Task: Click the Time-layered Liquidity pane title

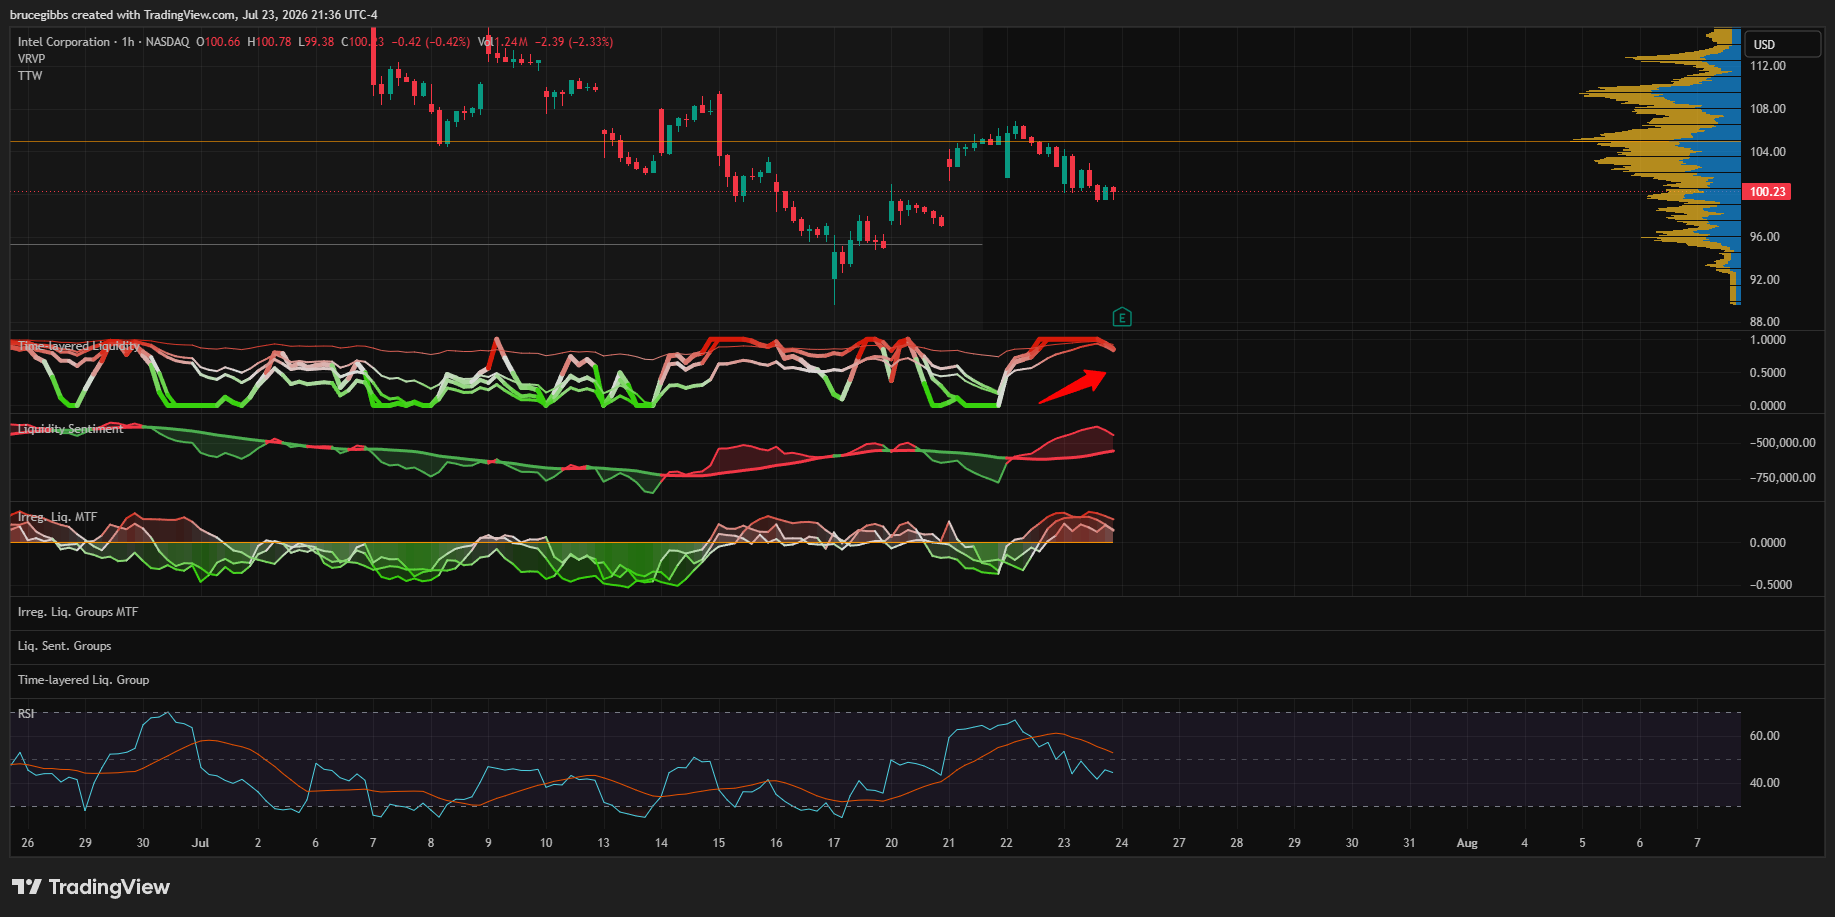Action: [79, 346]
